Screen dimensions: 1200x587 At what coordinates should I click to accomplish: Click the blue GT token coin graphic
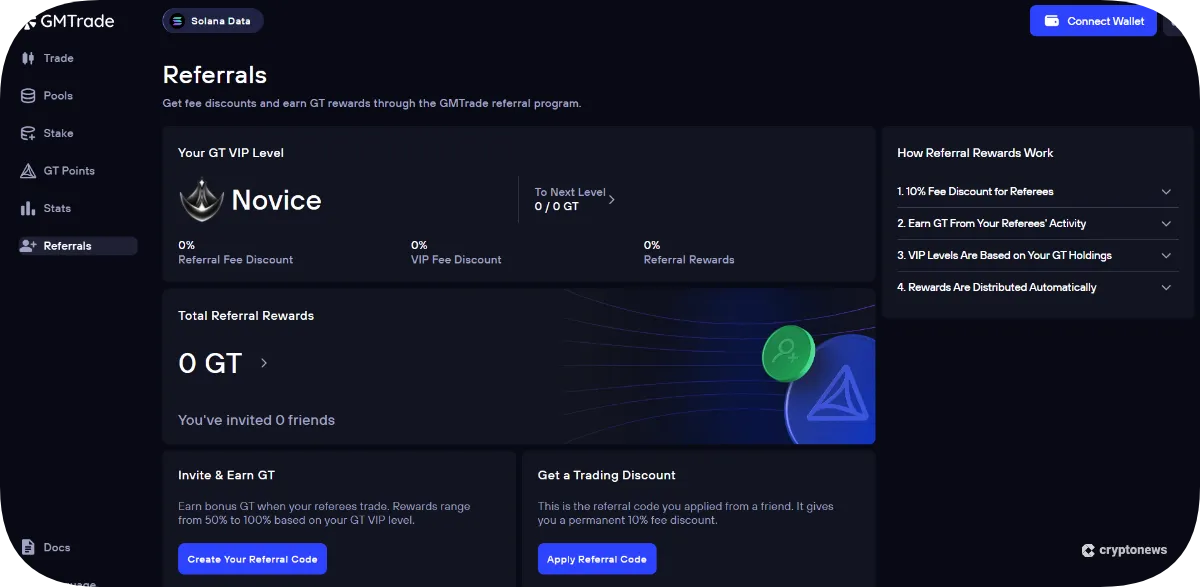[x=832, y=392]
